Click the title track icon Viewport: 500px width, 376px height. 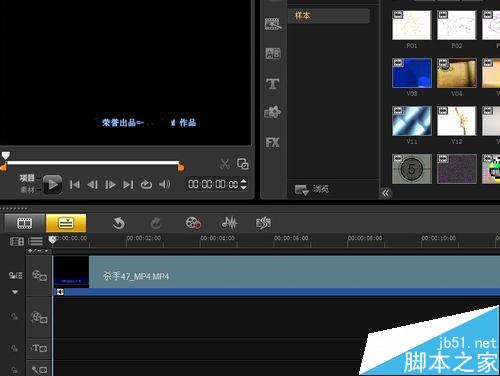[x=39, y=348]
